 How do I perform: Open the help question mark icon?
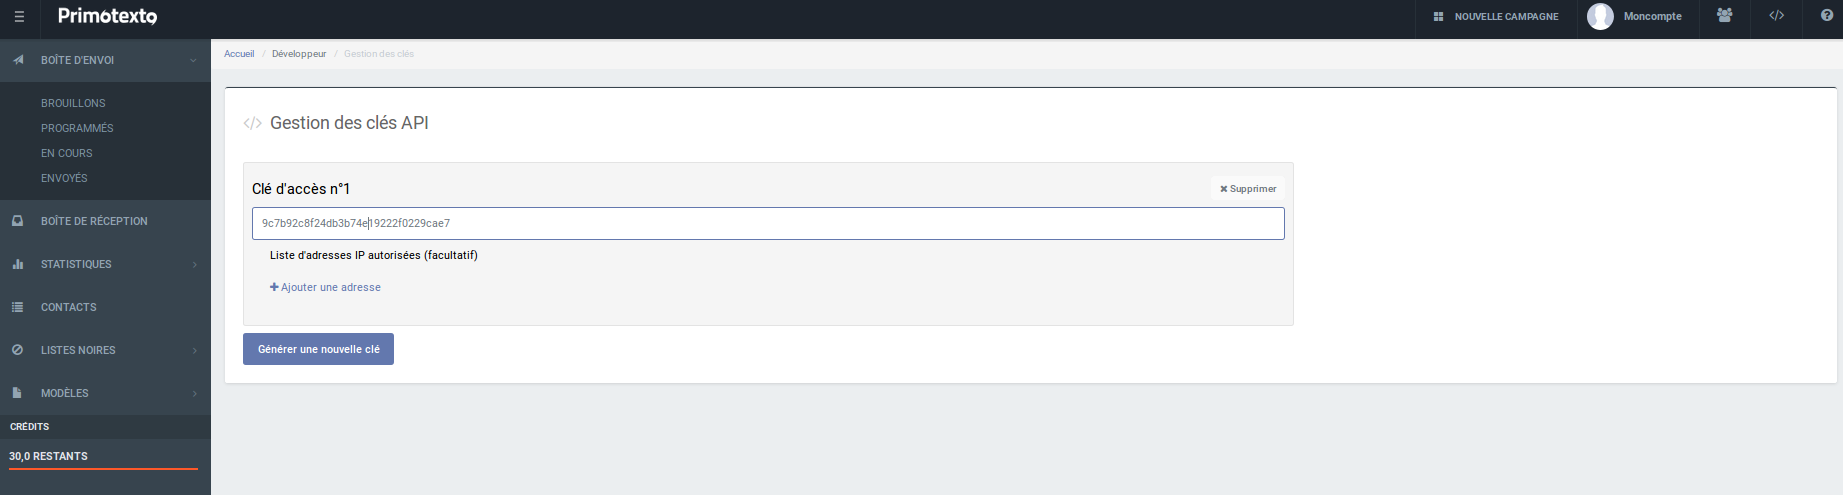[1827, 15]
